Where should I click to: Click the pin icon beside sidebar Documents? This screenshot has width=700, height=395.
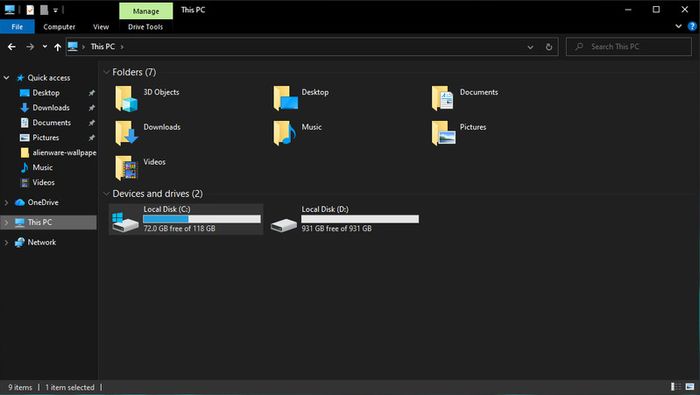click(92, 122)
